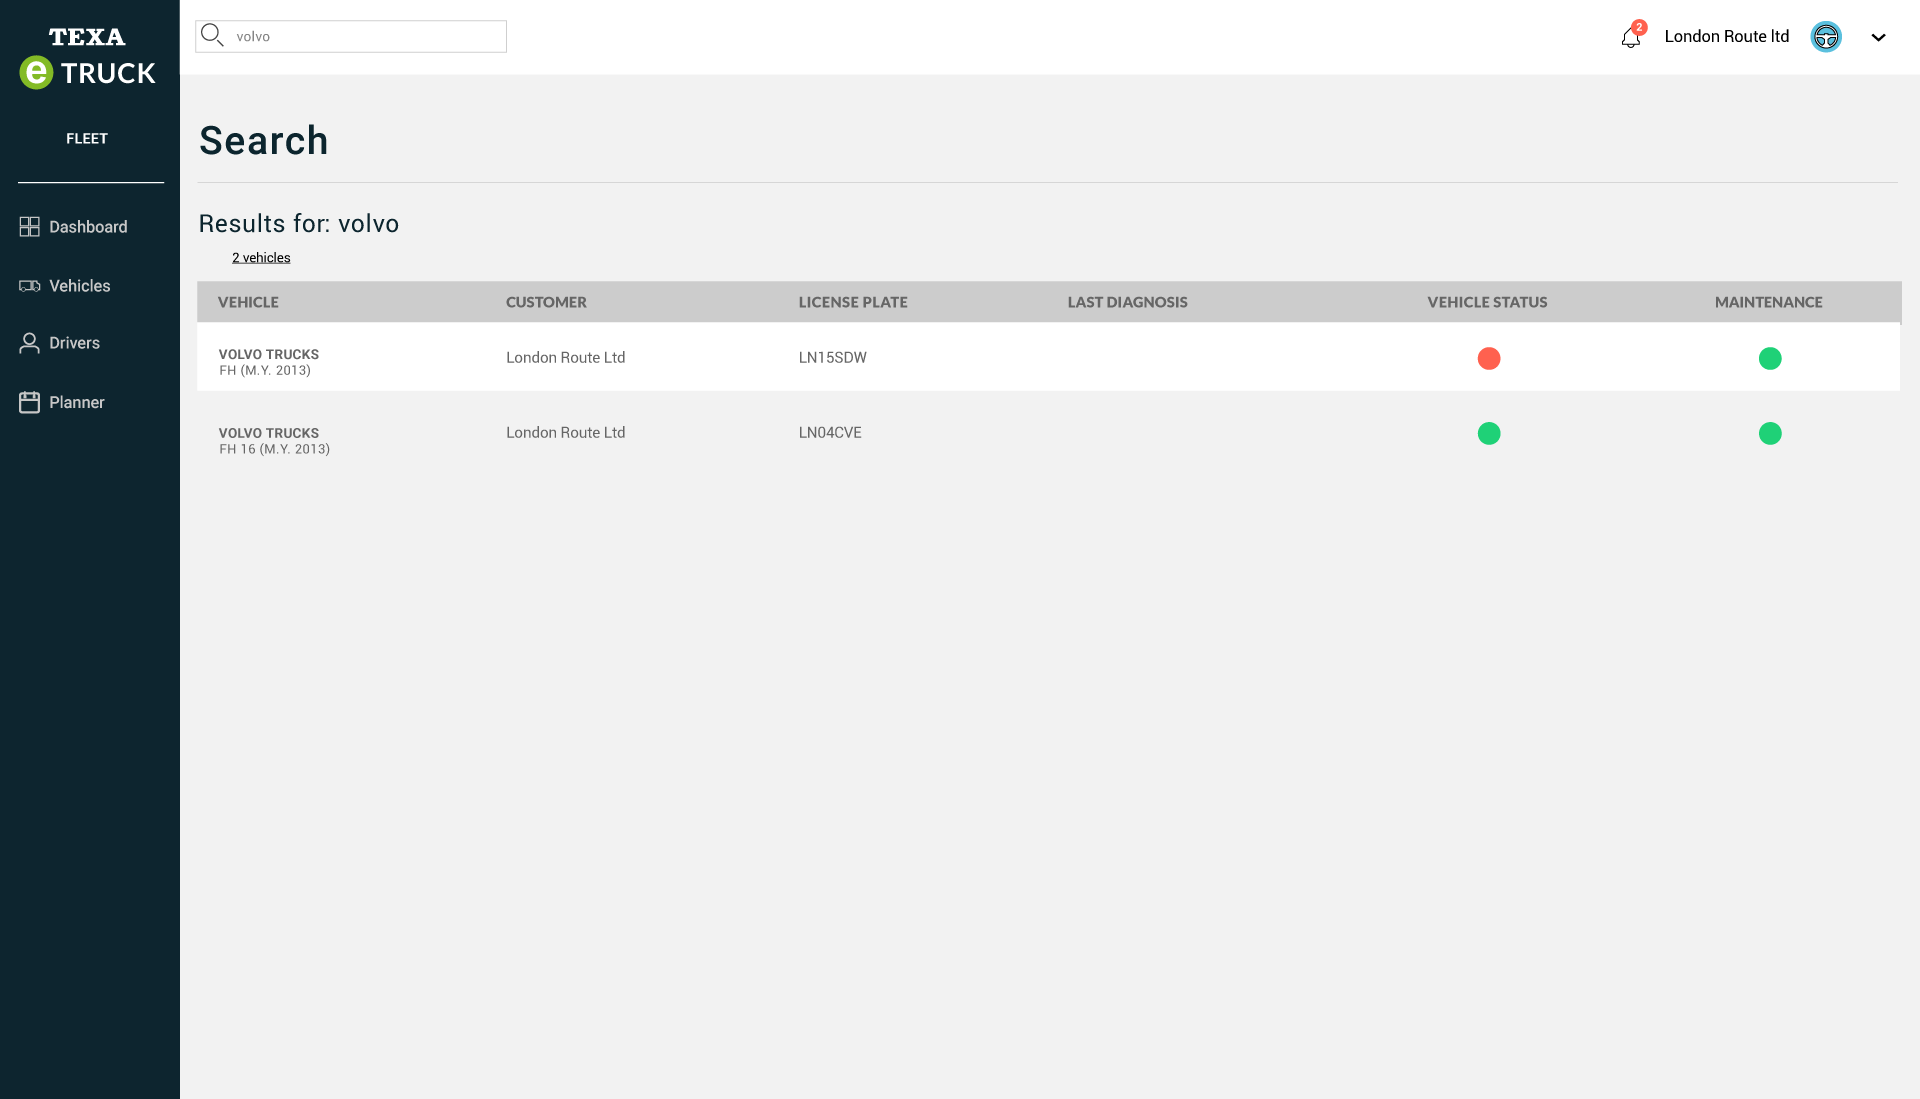Click the Planner calendar icon

tap(30, 402)
